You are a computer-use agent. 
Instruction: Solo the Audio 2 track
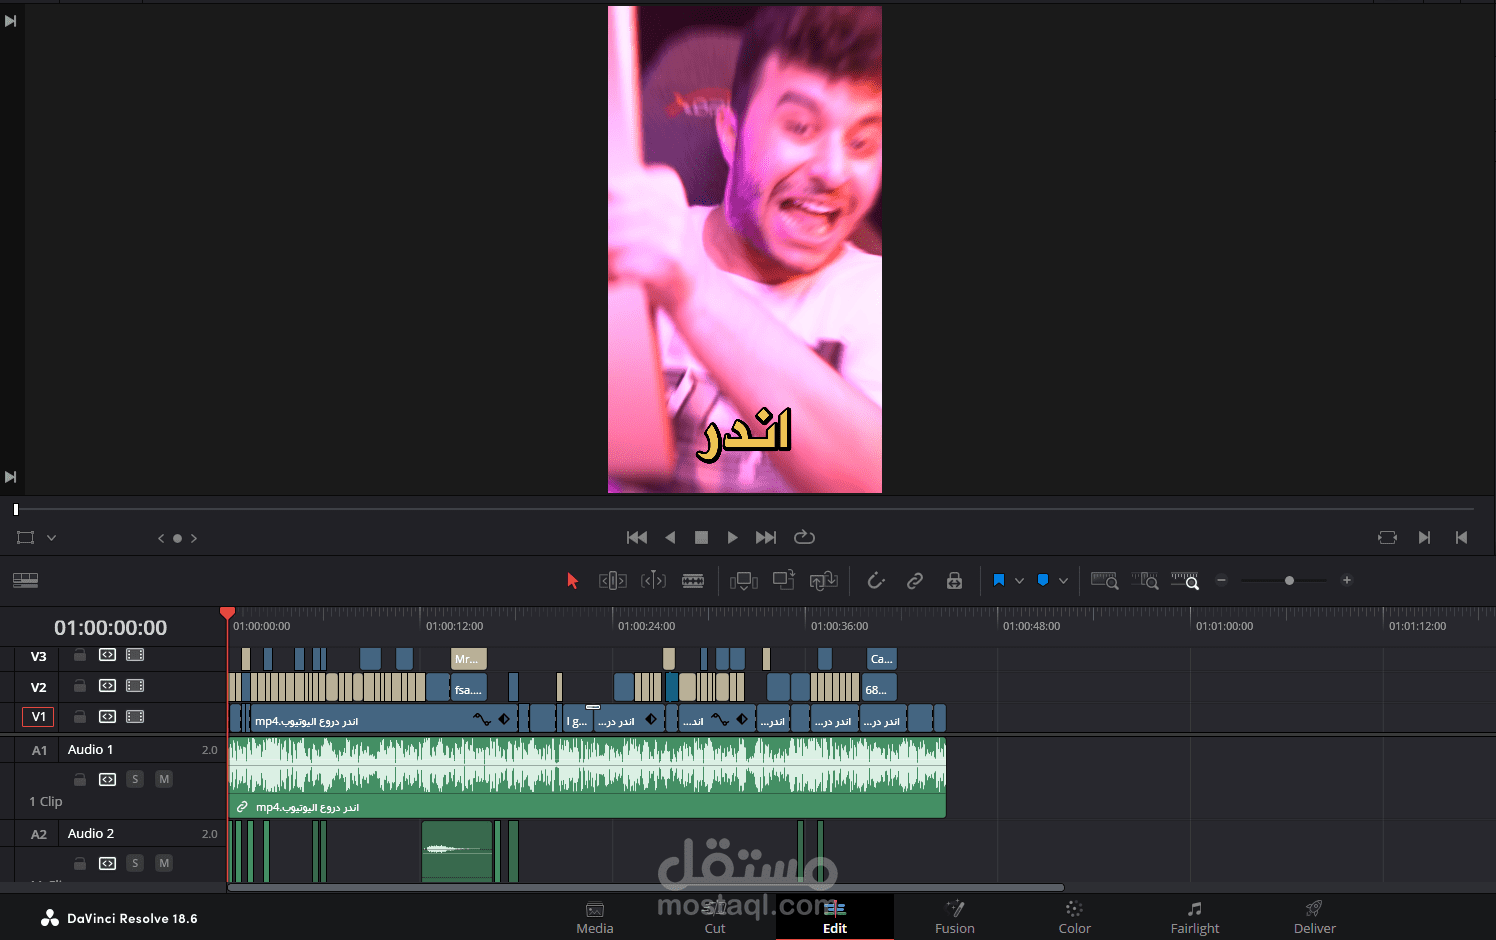click(135, 863)
